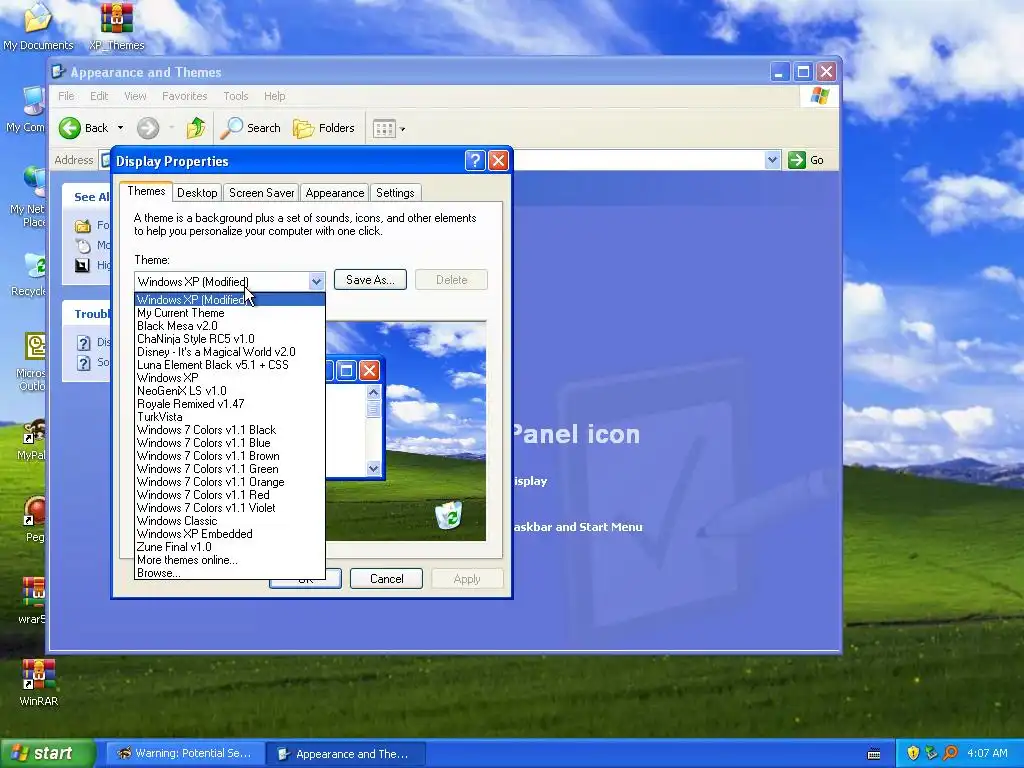Open the Views toolbar button
Viewport: 1024px width, 768px height.
[x=389, y=128]
